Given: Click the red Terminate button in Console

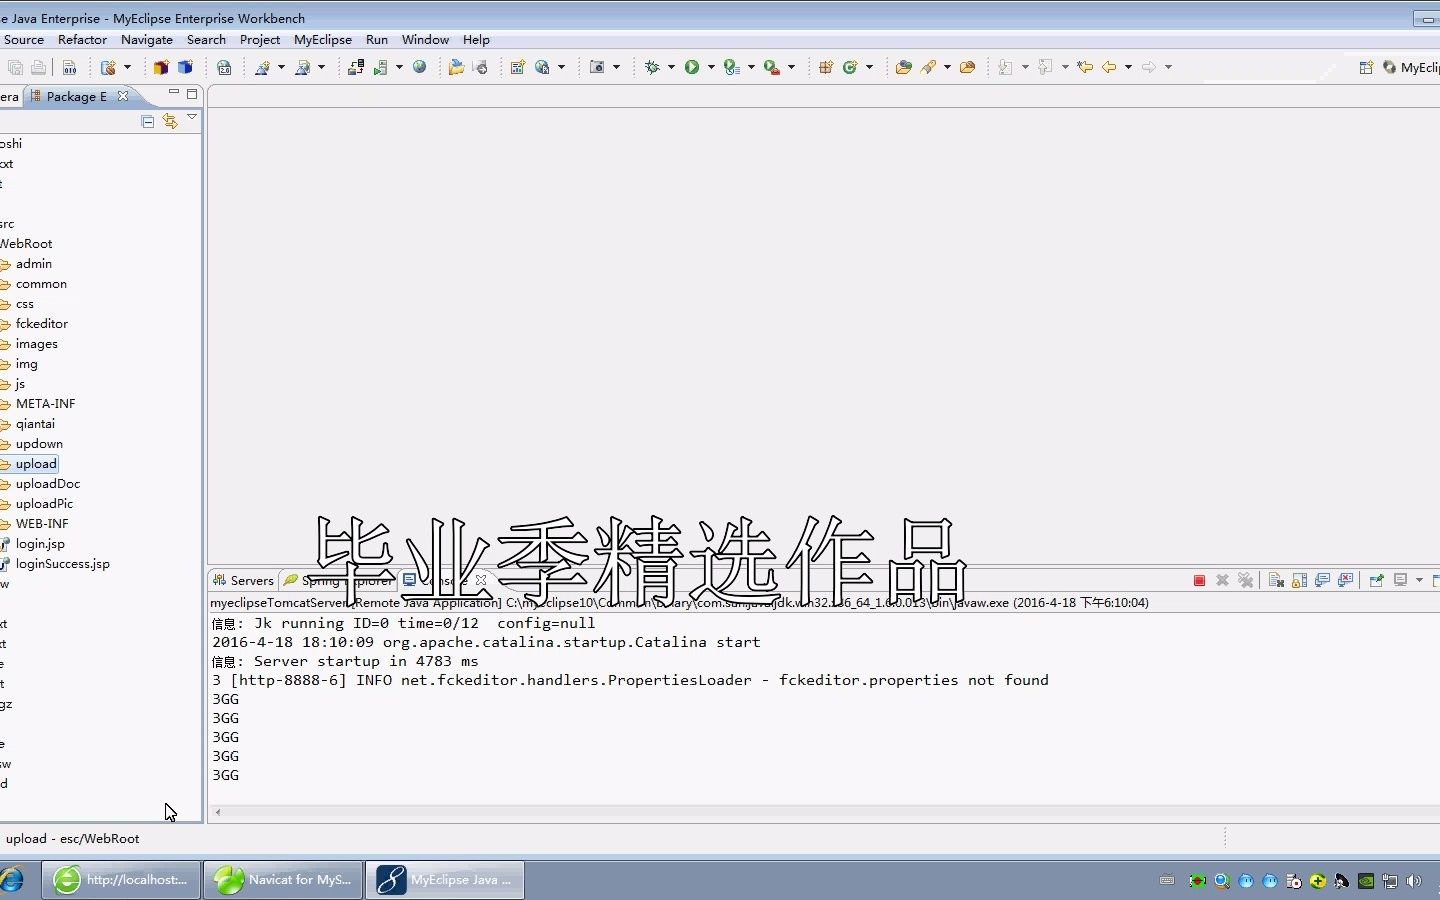Looking at the screenshot, I should pos(1199,580).
